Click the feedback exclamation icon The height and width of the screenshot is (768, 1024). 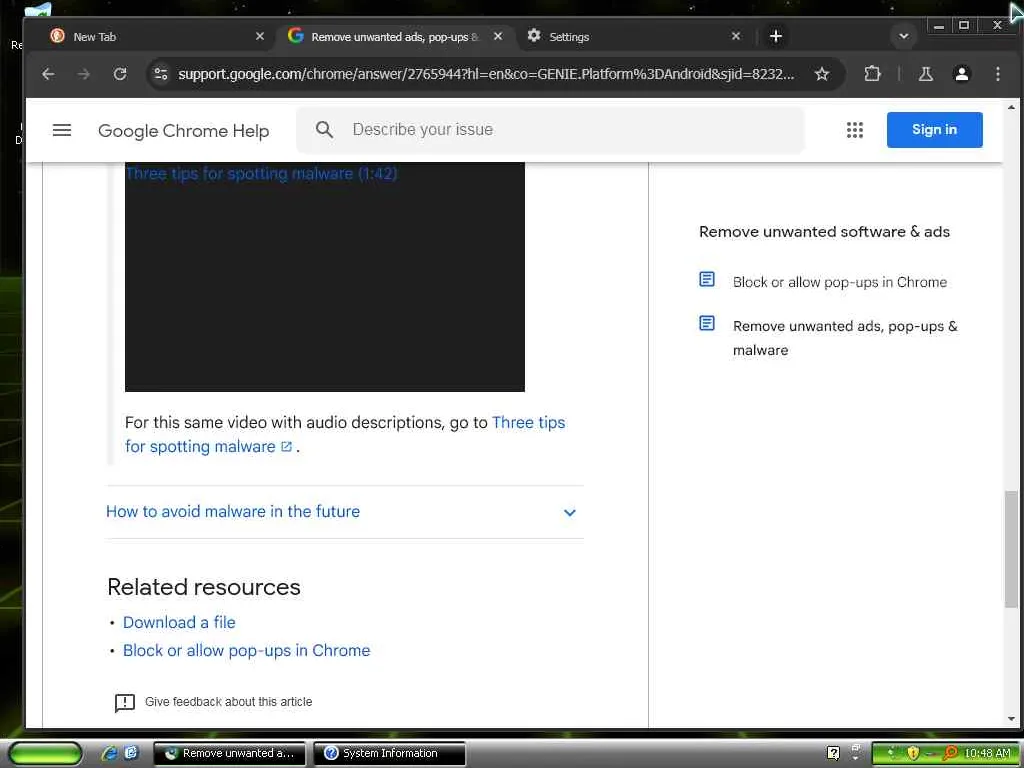point(125,703)
